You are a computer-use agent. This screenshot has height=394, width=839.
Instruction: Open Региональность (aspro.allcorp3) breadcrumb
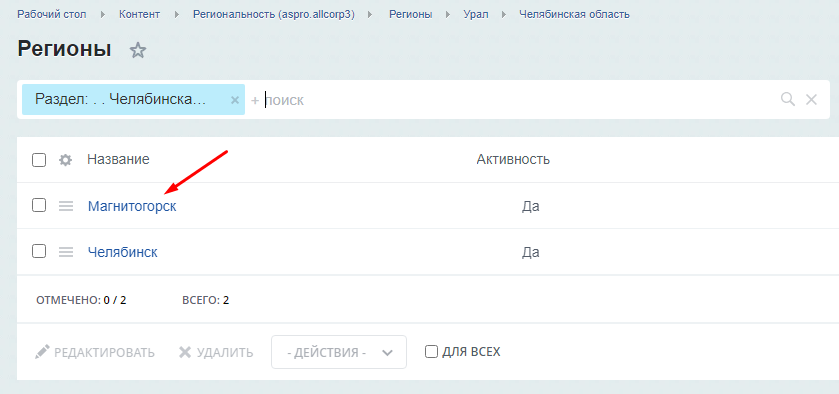click(x=274, y=14)
